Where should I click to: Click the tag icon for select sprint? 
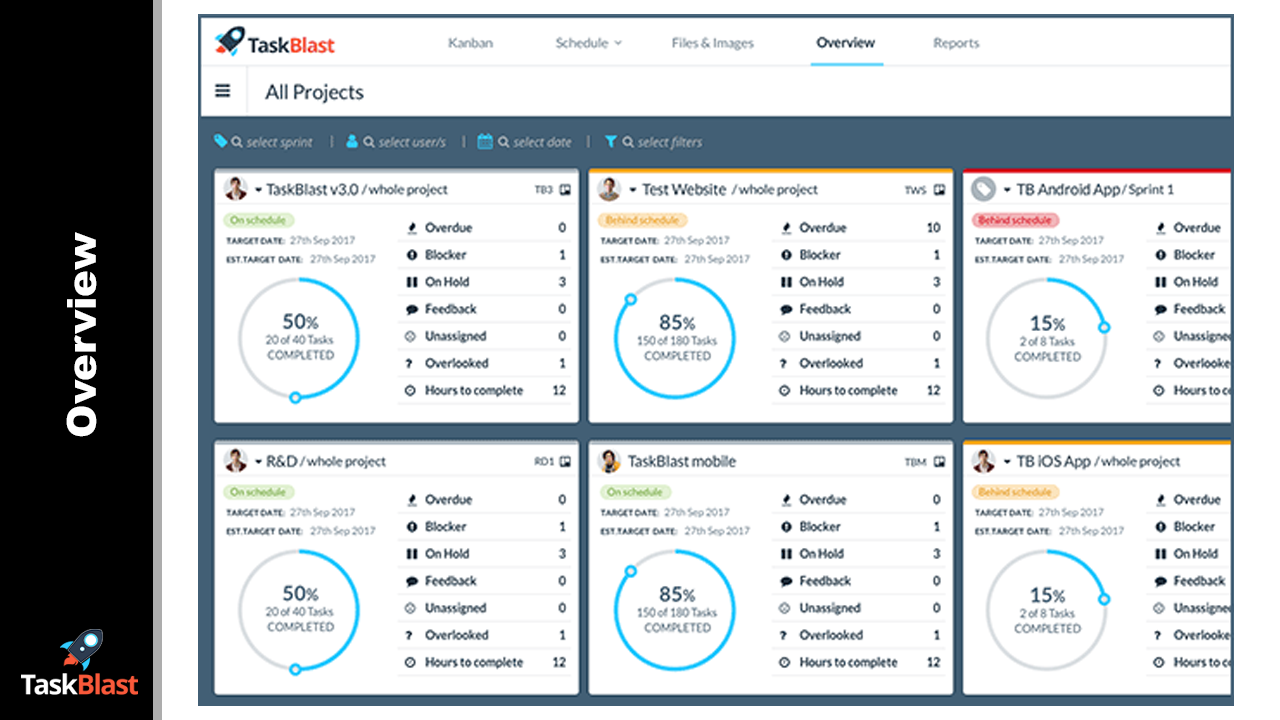pyautogui.click(x=220, y=142)
